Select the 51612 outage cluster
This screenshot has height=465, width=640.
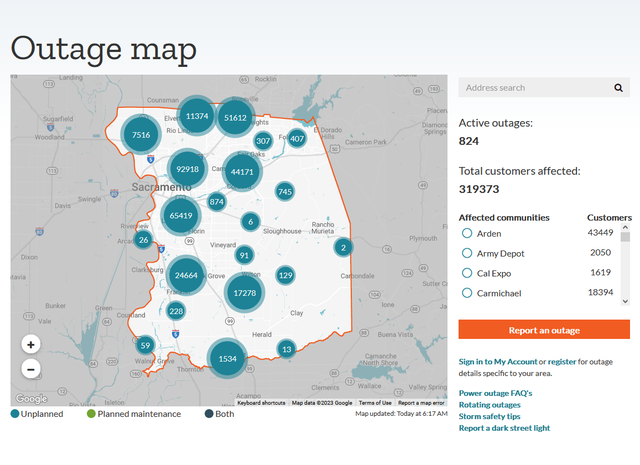(235, 117)
